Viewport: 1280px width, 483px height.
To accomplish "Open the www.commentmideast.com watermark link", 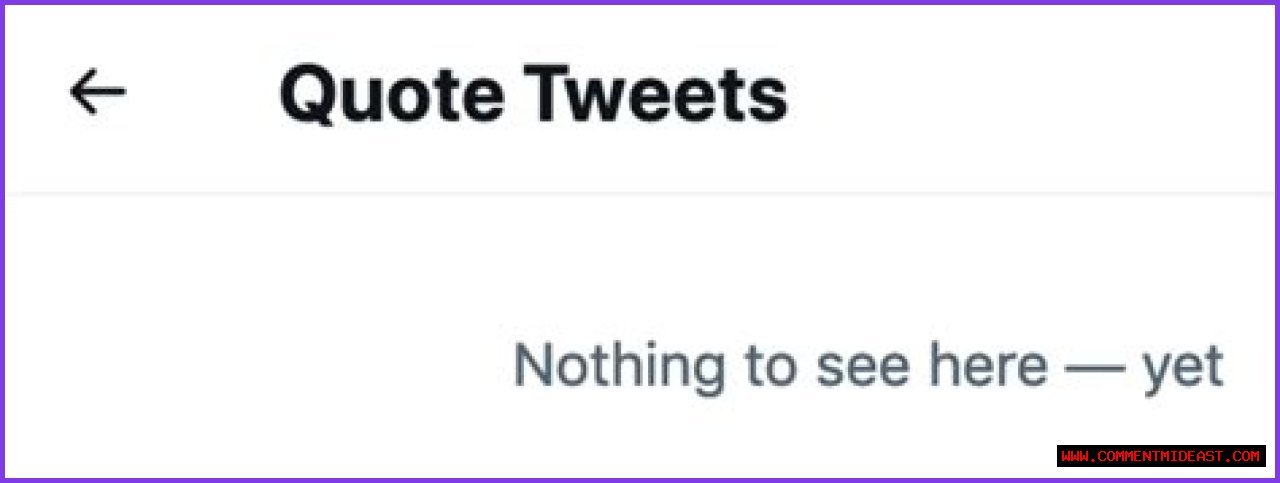I will pos(1160,456).
